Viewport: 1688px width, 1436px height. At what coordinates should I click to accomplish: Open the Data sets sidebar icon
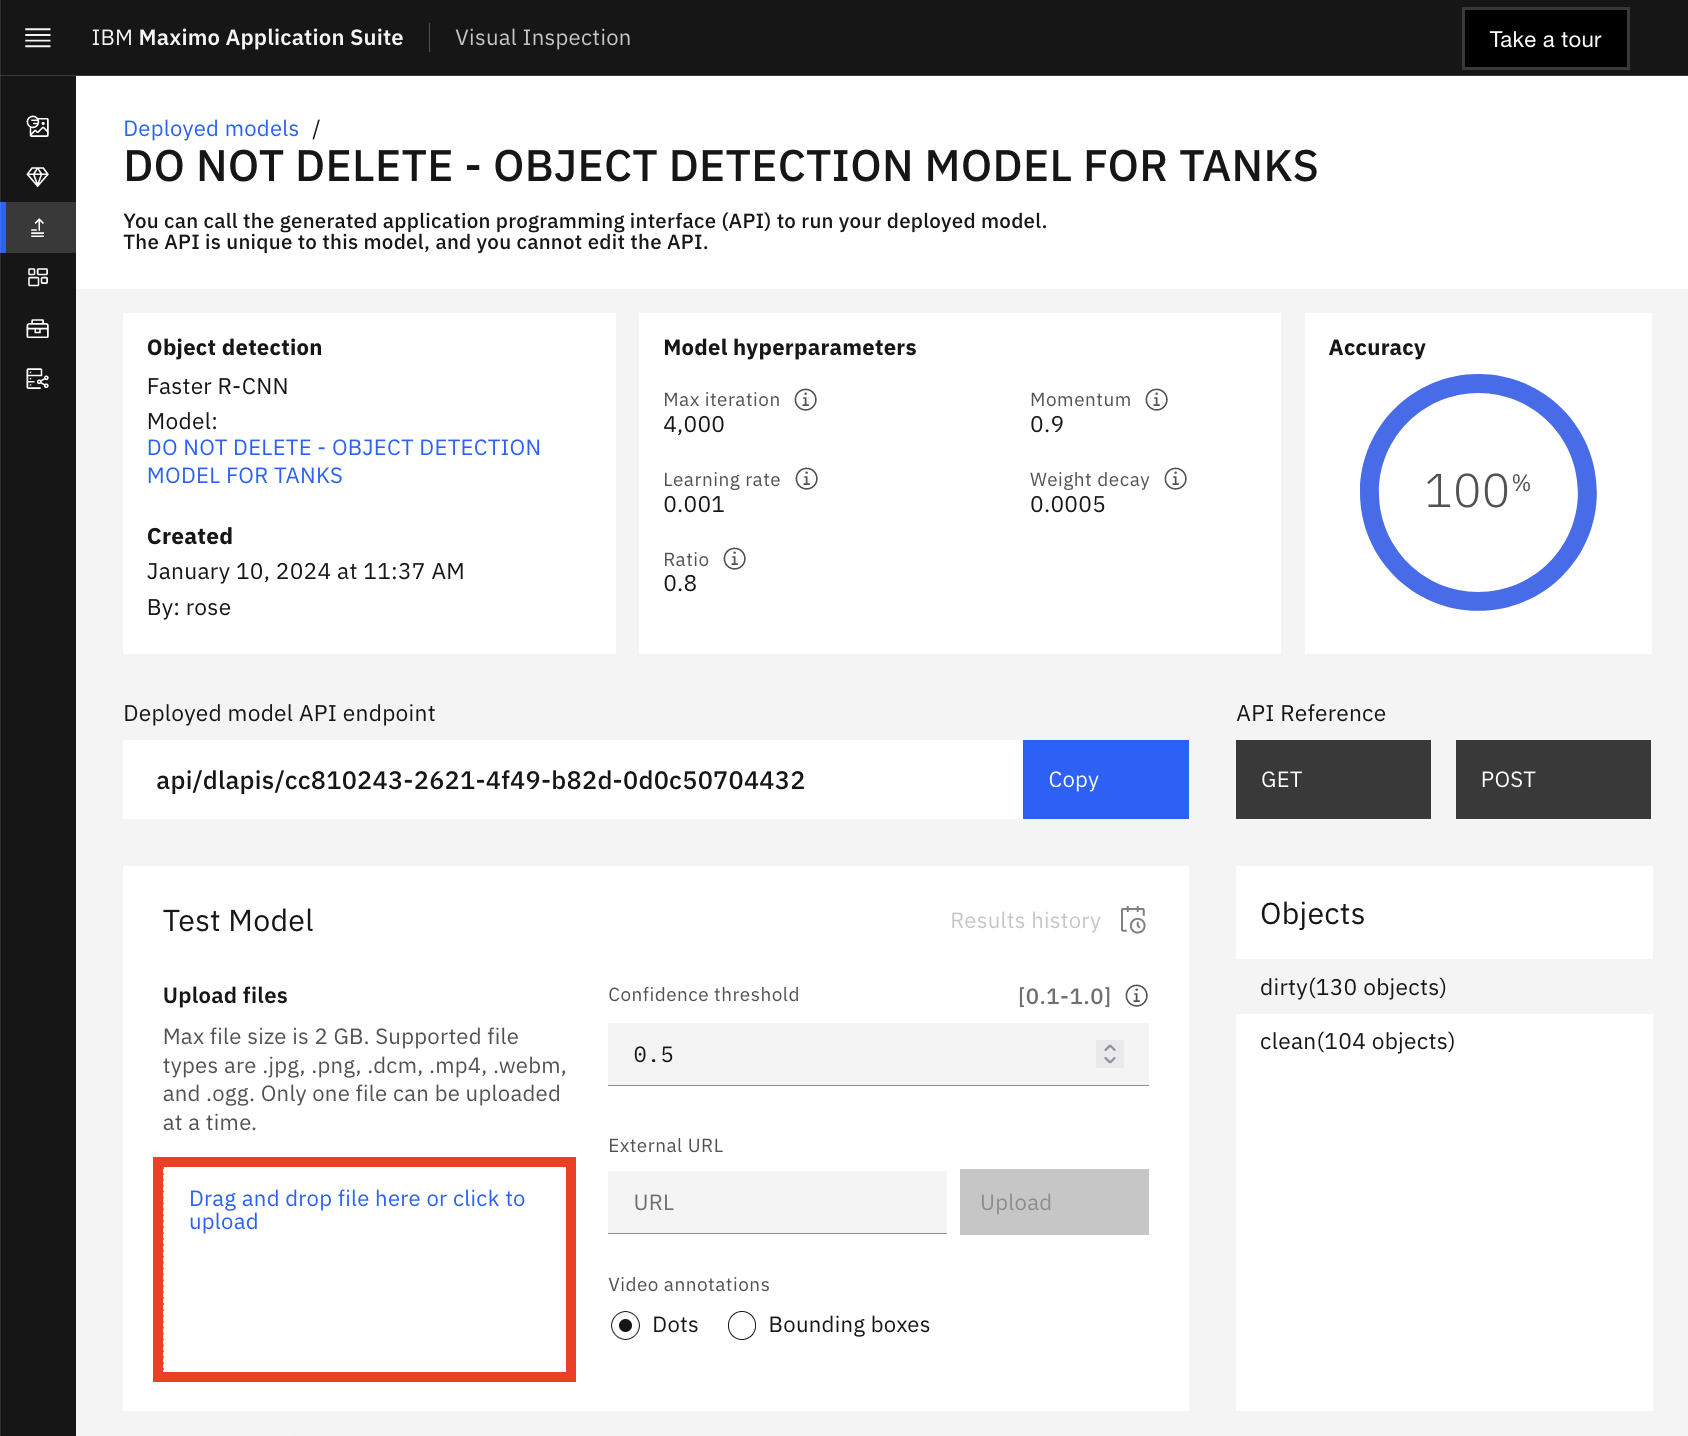pos(38,127)
